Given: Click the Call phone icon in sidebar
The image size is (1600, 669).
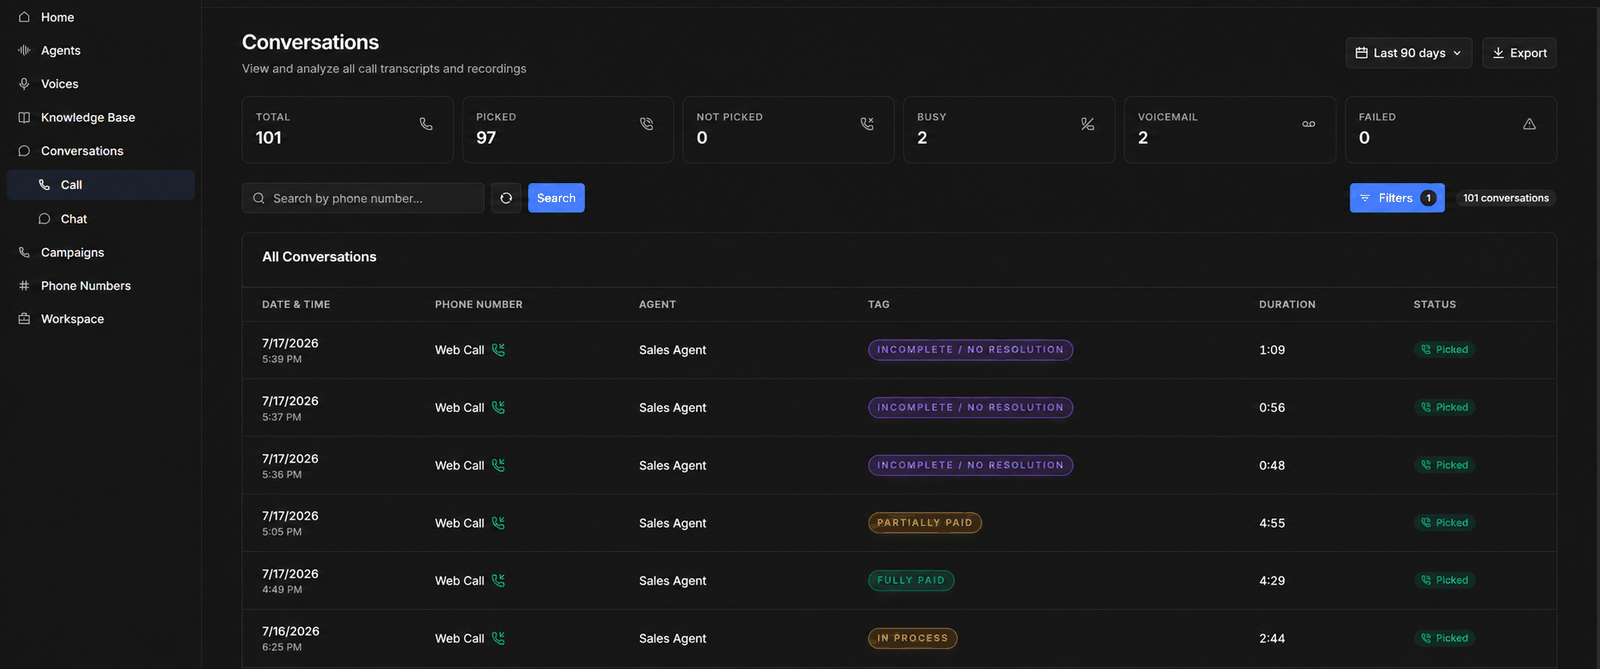Looking at the screenshot, I should [x=44, y=185].
